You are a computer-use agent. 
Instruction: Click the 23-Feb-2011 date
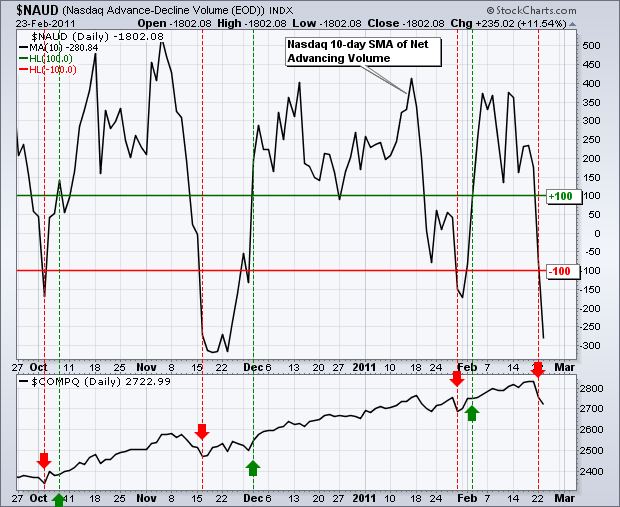tap(45, 23)
